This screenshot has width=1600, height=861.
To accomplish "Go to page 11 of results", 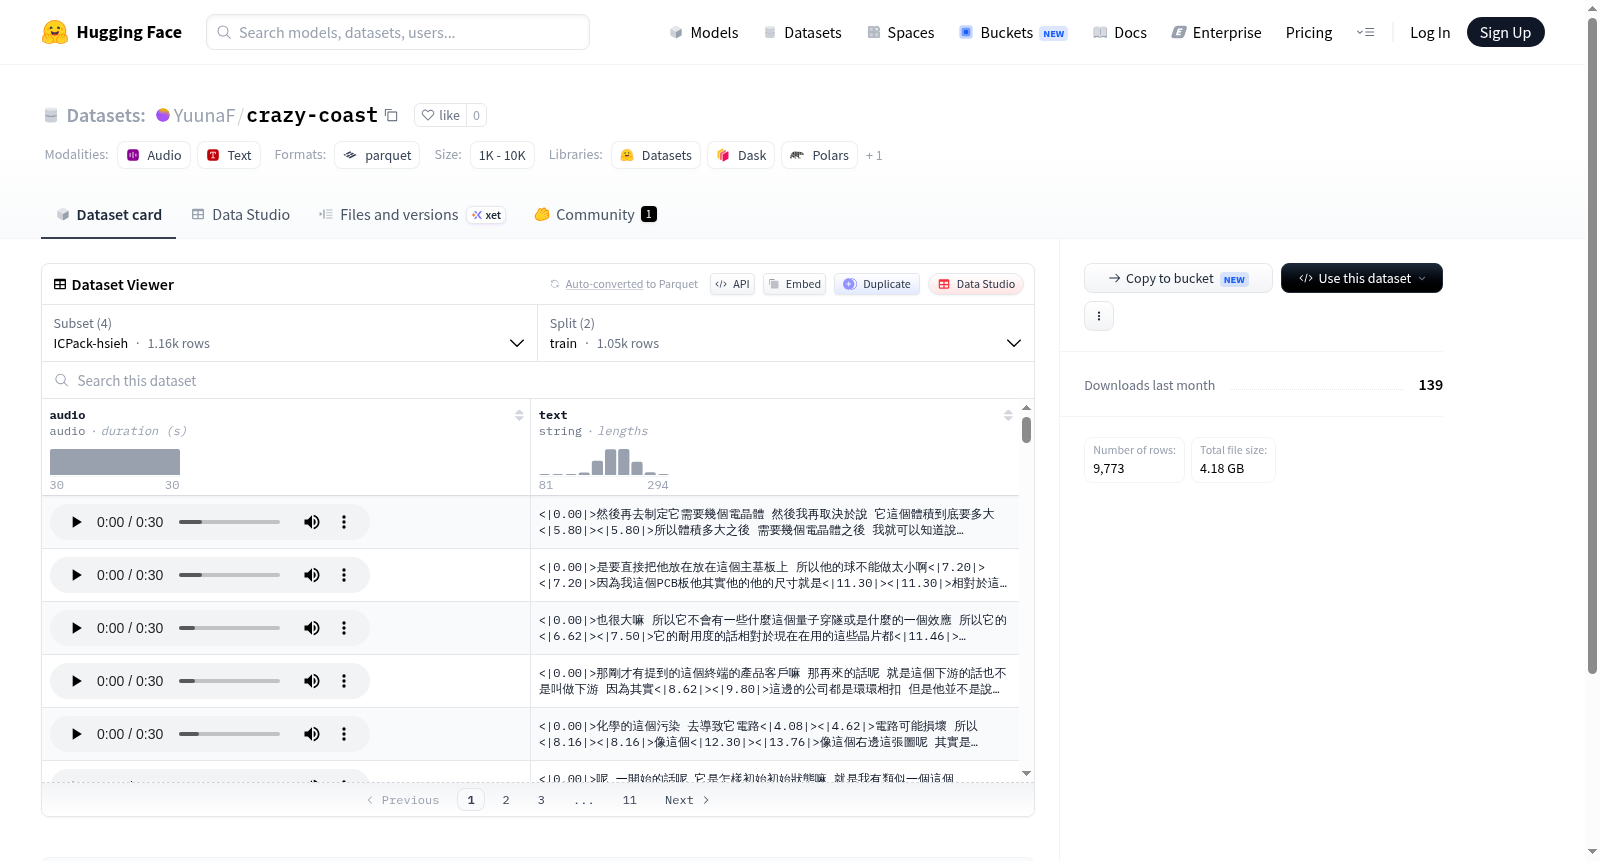I will (629, 800).
